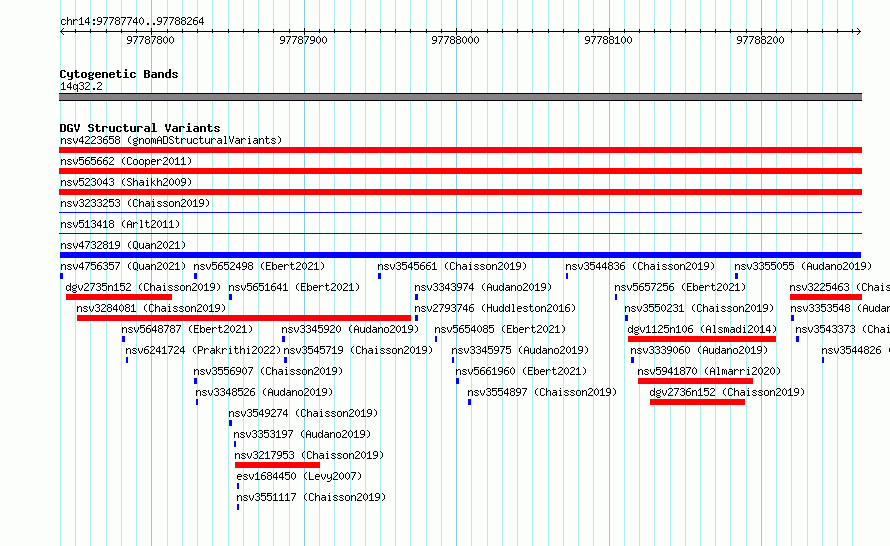Click the DGV Structural Variants track heading
Image resolution: width=890 pixels, height=546 pixels.
tap(140, 128)
